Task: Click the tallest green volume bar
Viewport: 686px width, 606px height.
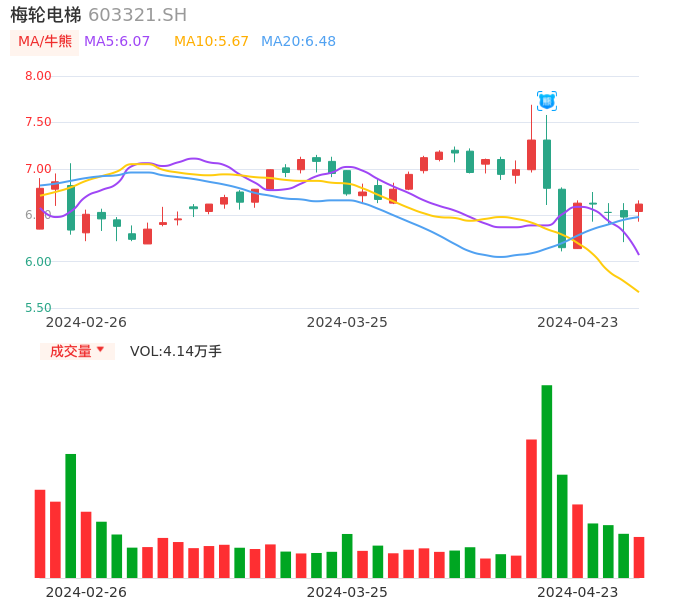Action: pyautogui.click(x=547, y=481)
